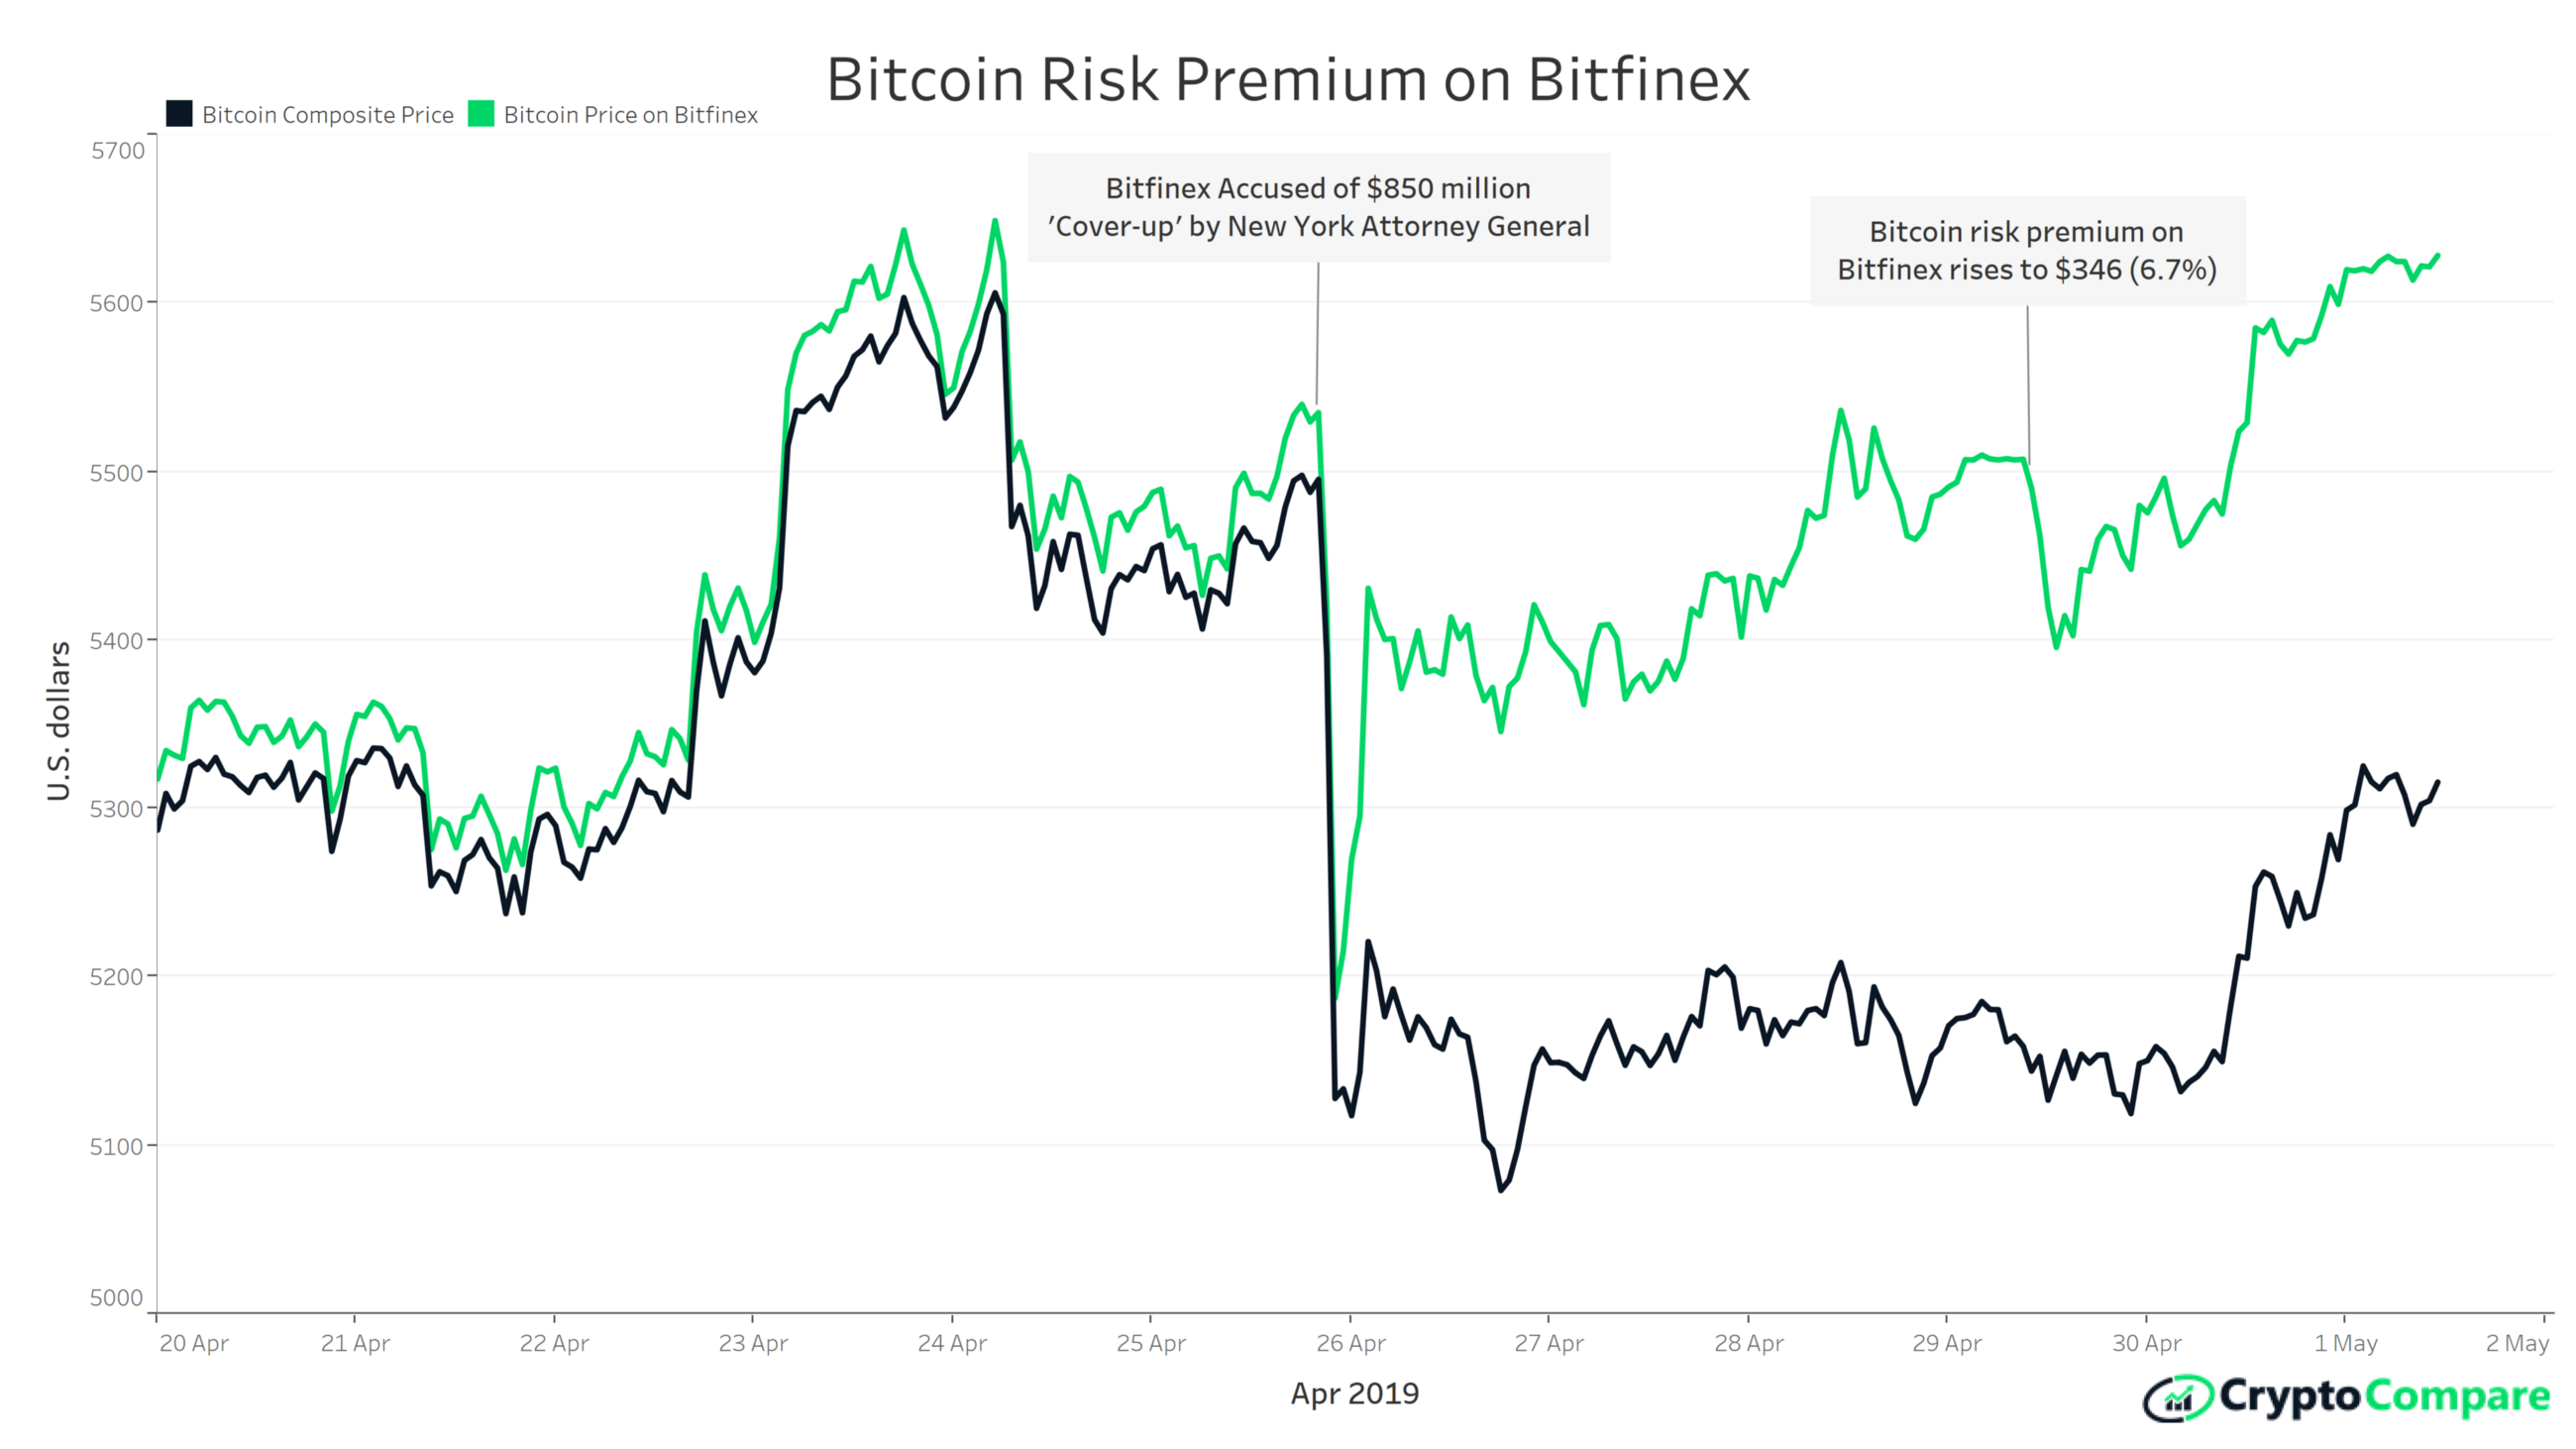This screenshot has height=1449, width=2576.
Task: Click the U.S. dollars axis title
Action: (59, 721)
